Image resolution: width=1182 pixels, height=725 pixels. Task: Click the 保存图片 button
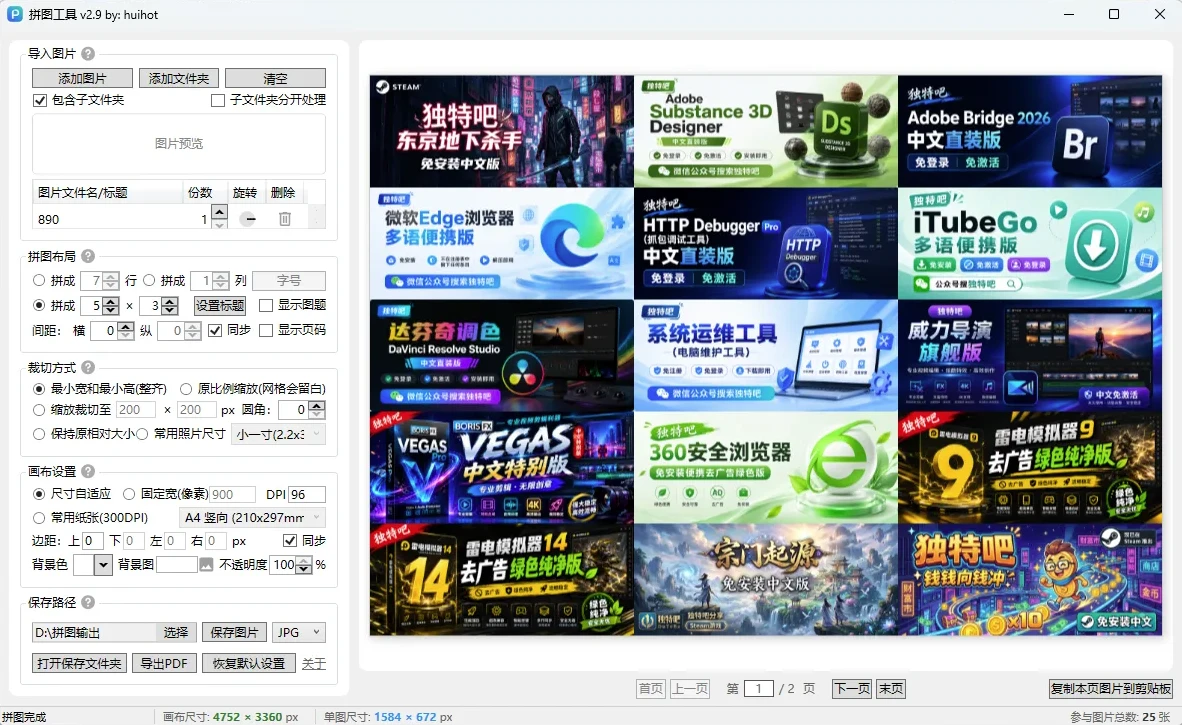[234, 632]
